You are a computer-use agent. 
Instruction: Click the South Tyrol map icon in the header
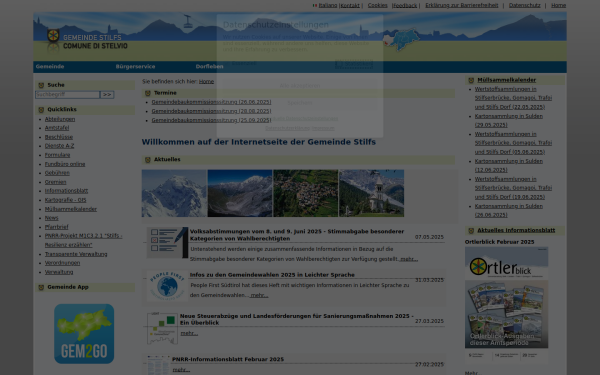(402, 39)
